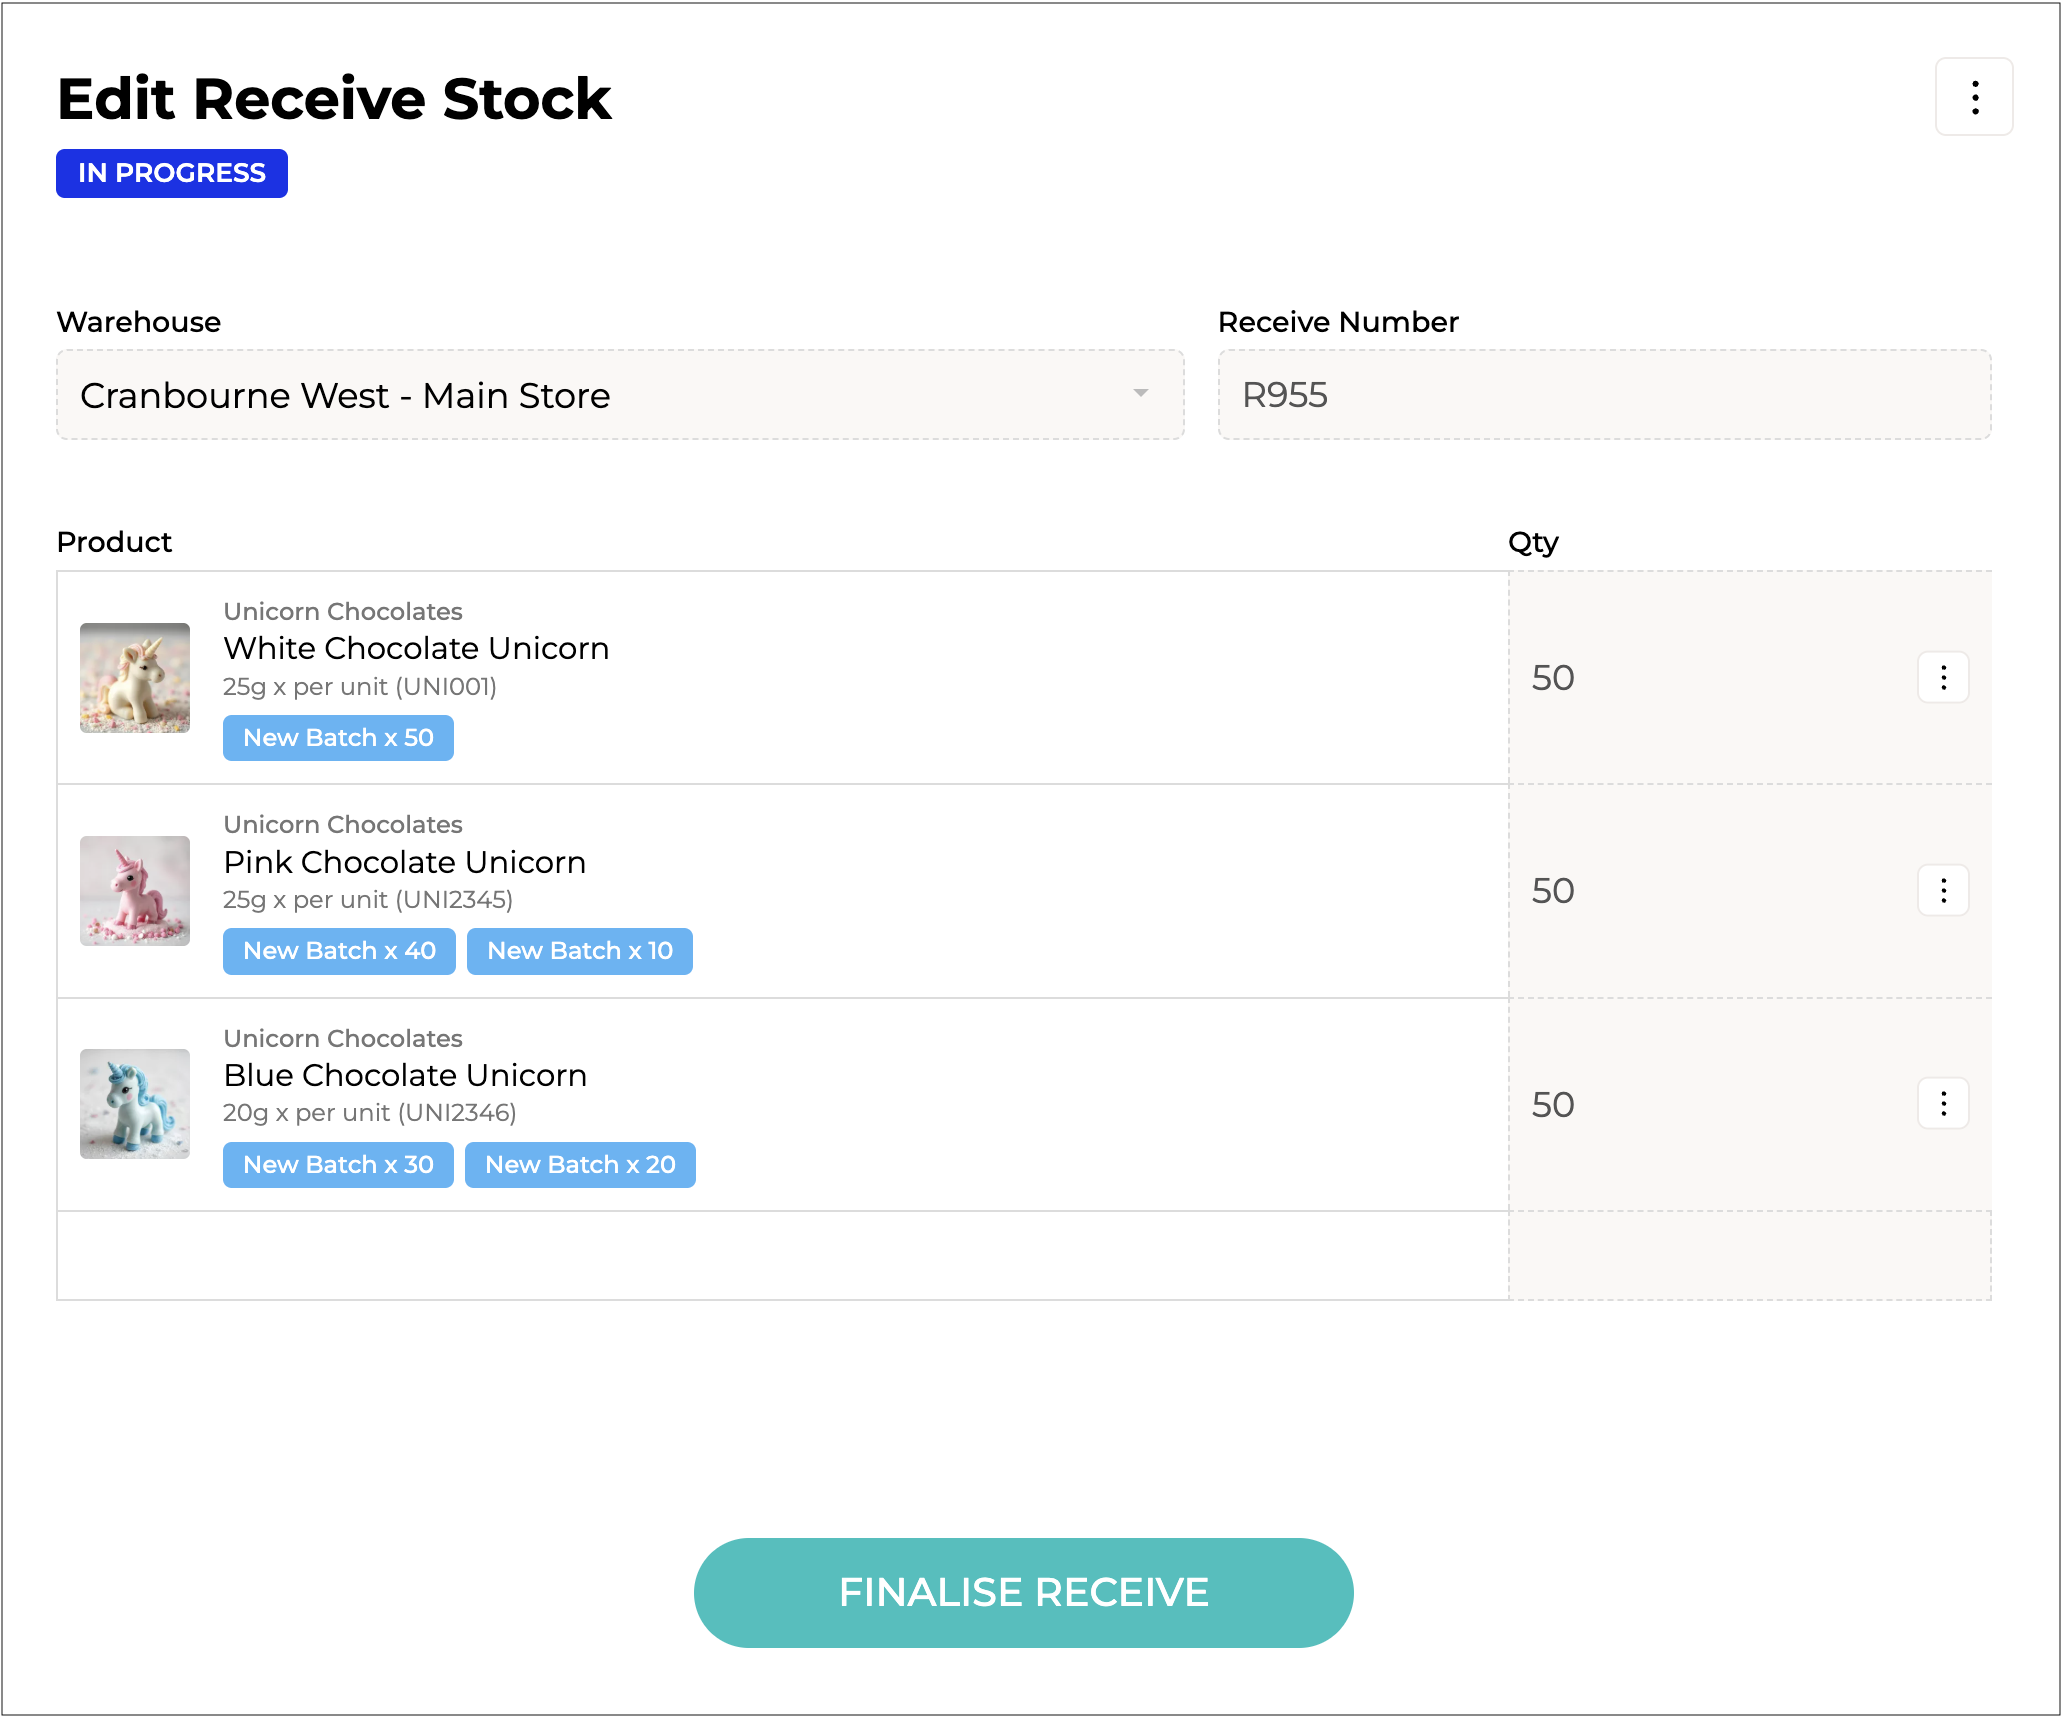Click New Batch x 40 tag

pyautogui.click(x=339, y=951)
